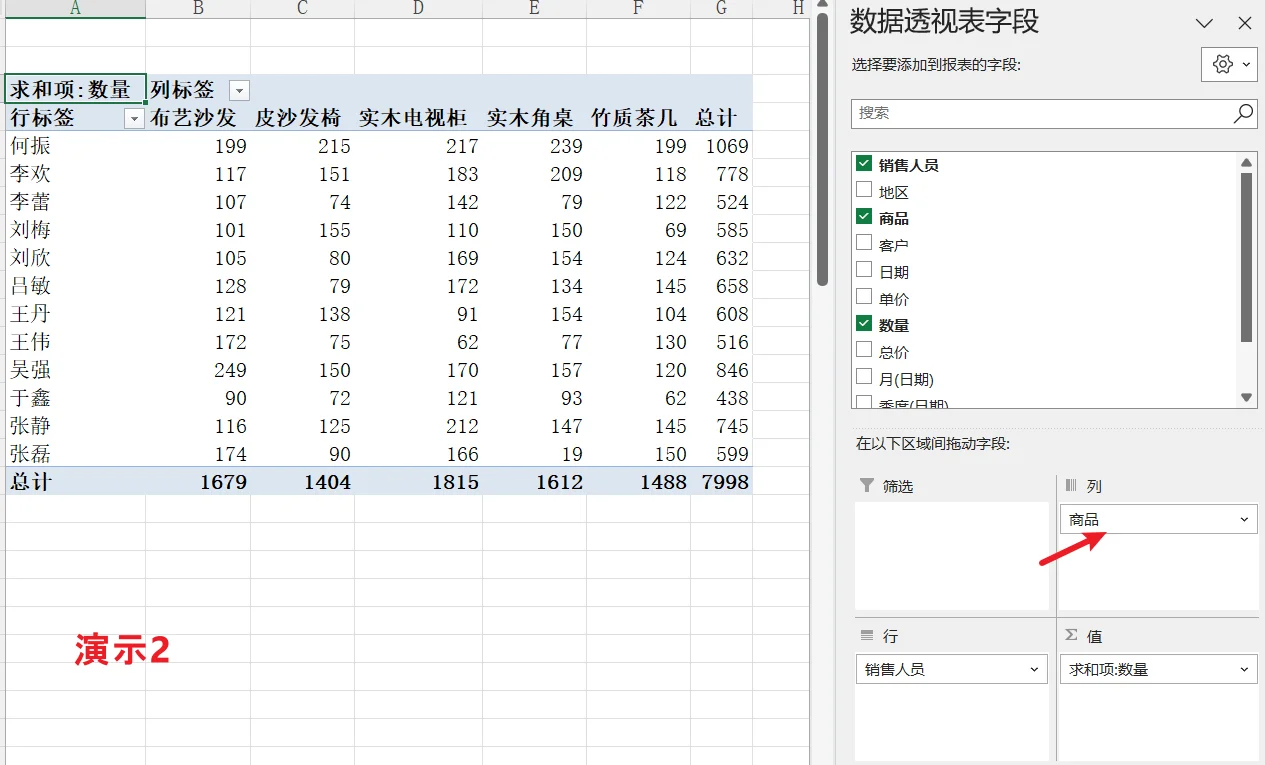Select column E header
Image resolution: width=1265 pixels, height=765 pixels.
[534, 9]
